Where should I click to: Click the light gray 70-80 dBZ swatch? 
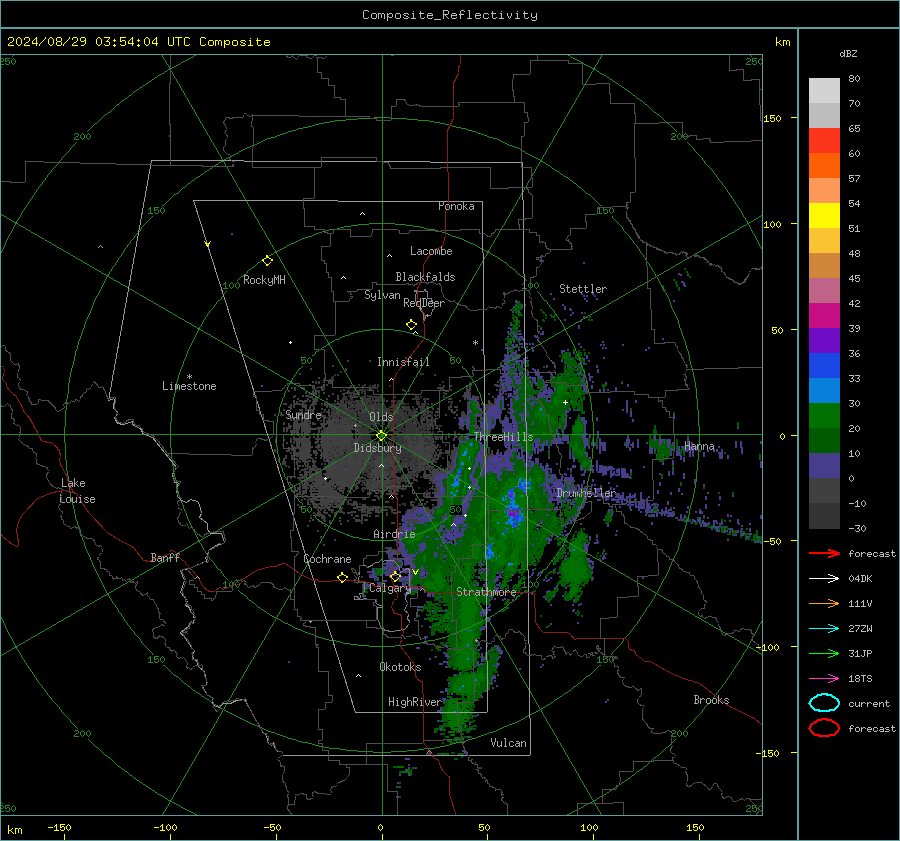click(x=824, y=90)
